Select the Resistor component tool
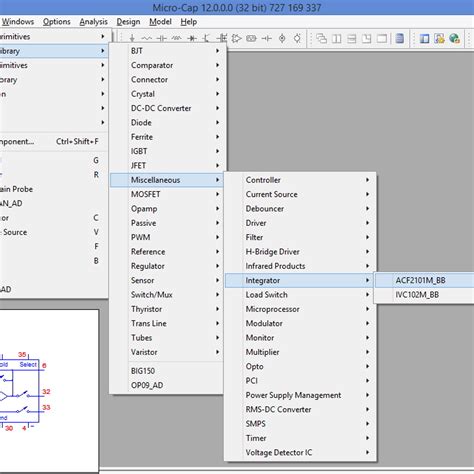Viewport: 474px width, 474px height. pos(147,39)
